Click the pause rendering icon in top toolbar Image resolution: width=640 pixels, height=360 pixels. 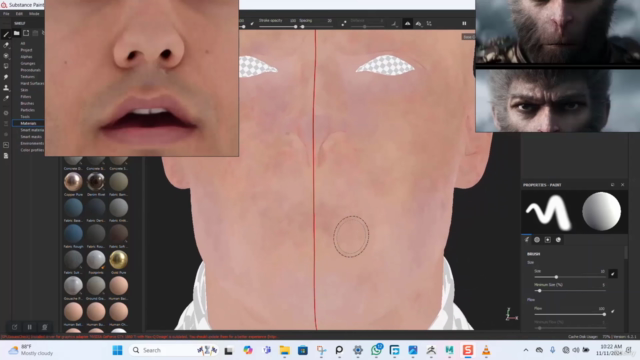[464, 24]
